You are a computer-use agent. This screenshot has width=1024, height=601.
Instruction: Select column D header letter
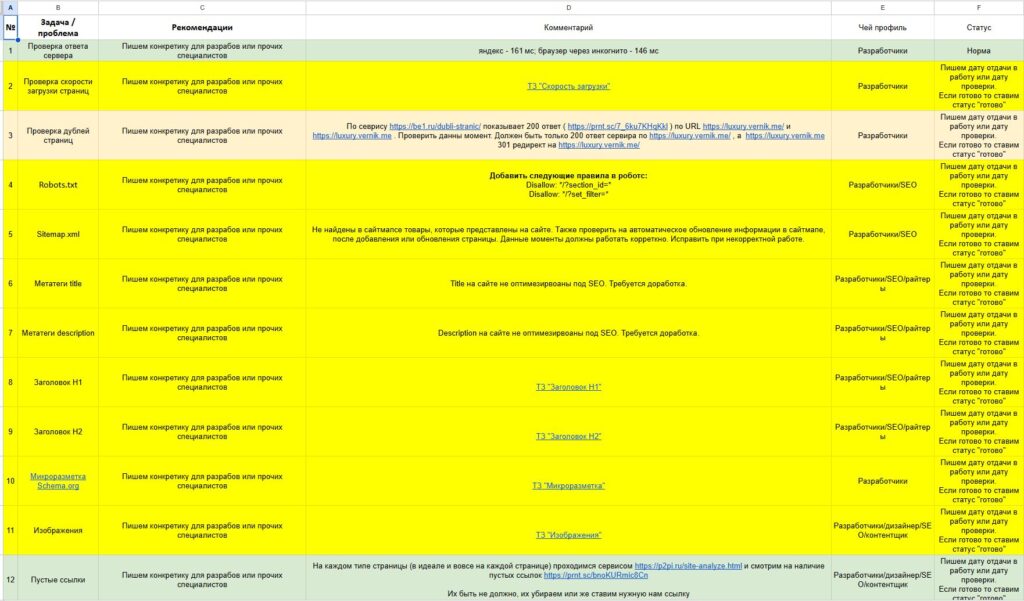pos(568,8)
